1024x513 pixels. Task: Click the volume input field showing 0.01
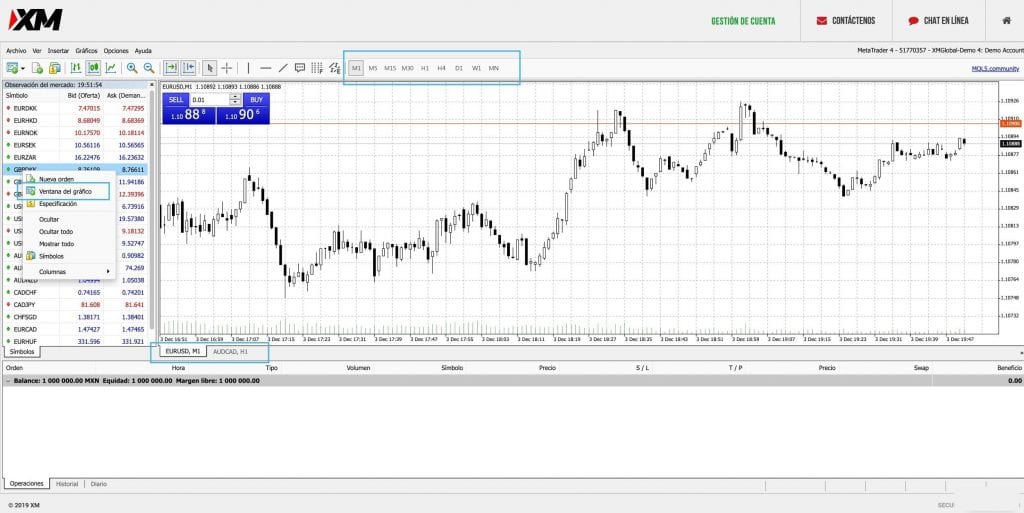pyautogui.click(x=208, y=100)
